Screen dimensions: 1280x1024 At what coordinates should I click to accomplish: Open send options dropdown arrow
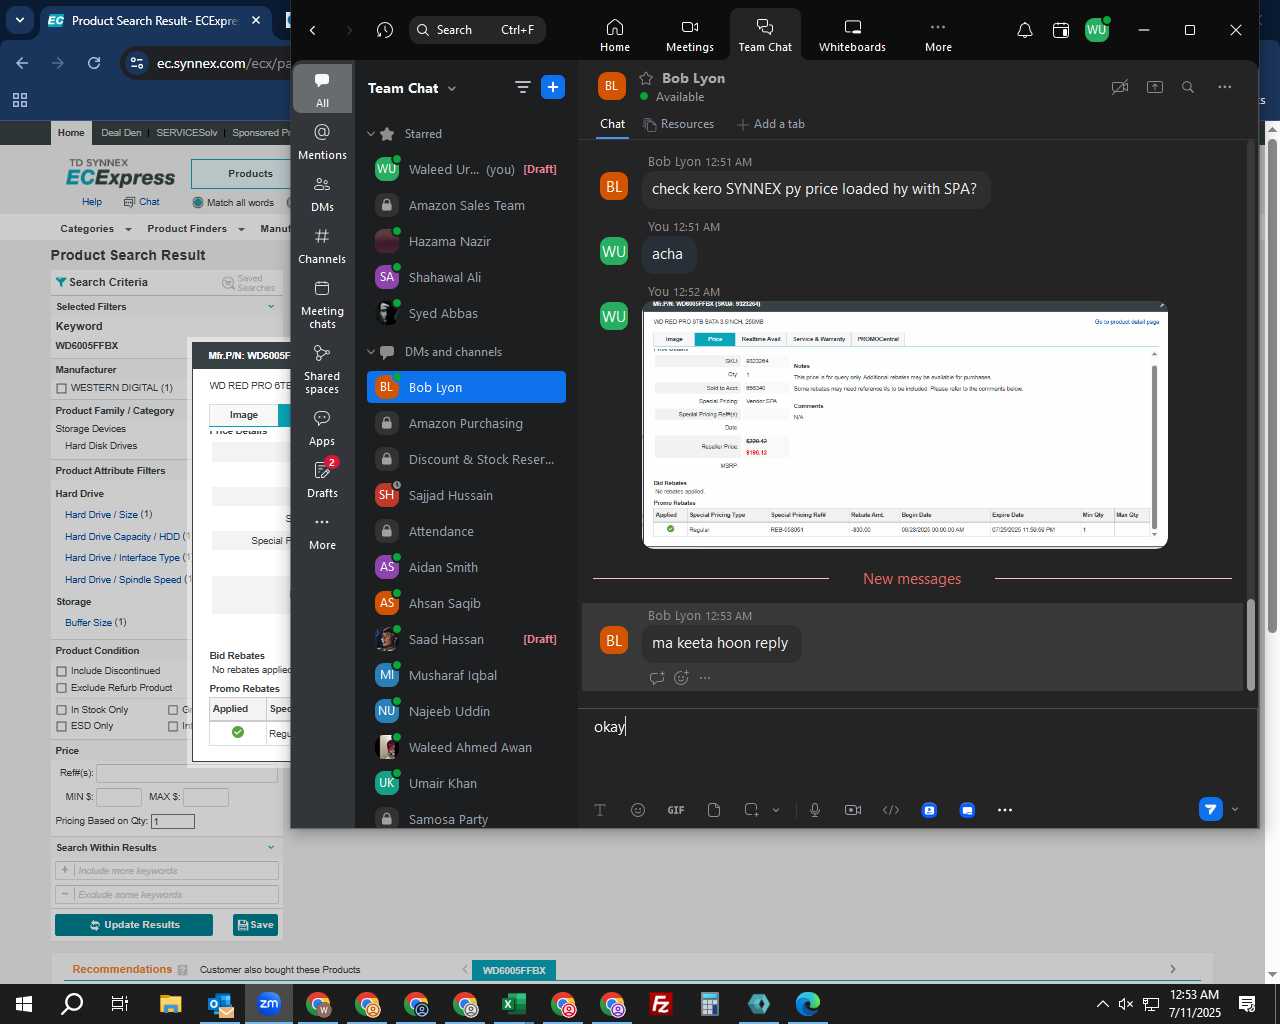pos(1235,809)
